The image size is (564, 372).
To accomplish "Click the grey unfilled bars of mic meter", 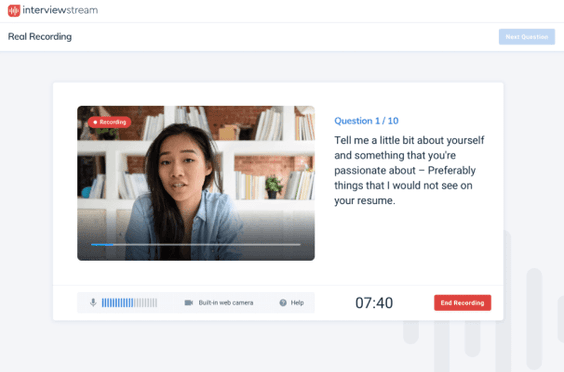I will click(x=146, y=303).
